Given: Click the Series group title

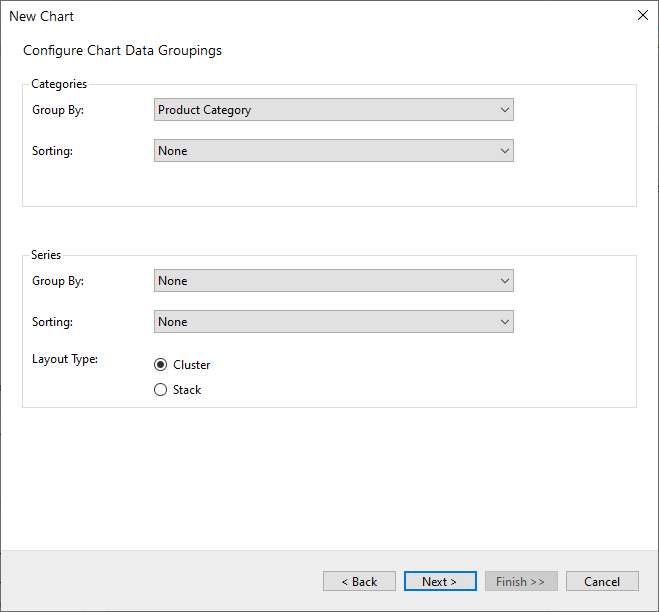Looking at the screenshot, I should [46, 255].
